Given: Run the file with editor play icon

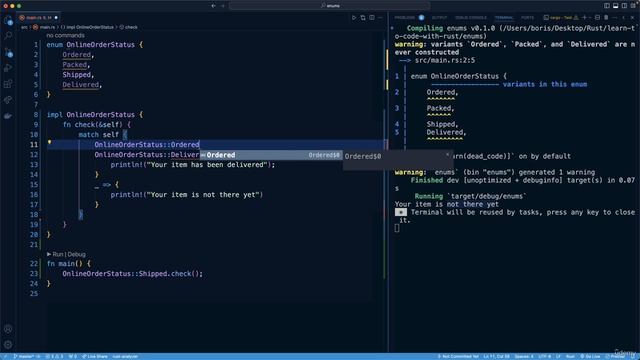Looking at the screenshot, I should click(354, 18).
